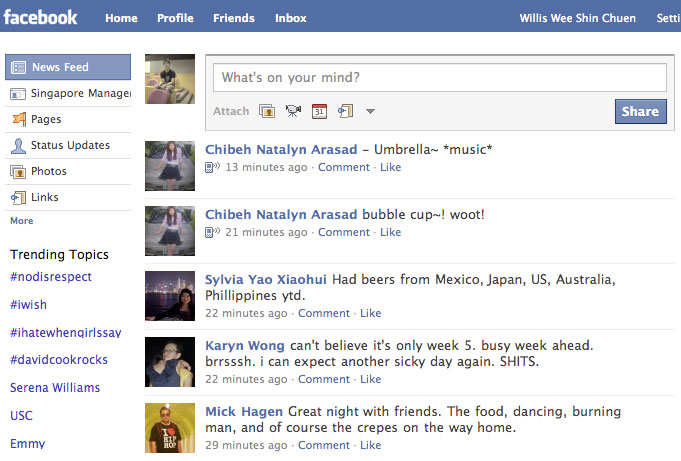This screenshot has width=681, height=461.
Task: Click the attach video camera icon
Action: pyautogui.click(x=293, y=112)
